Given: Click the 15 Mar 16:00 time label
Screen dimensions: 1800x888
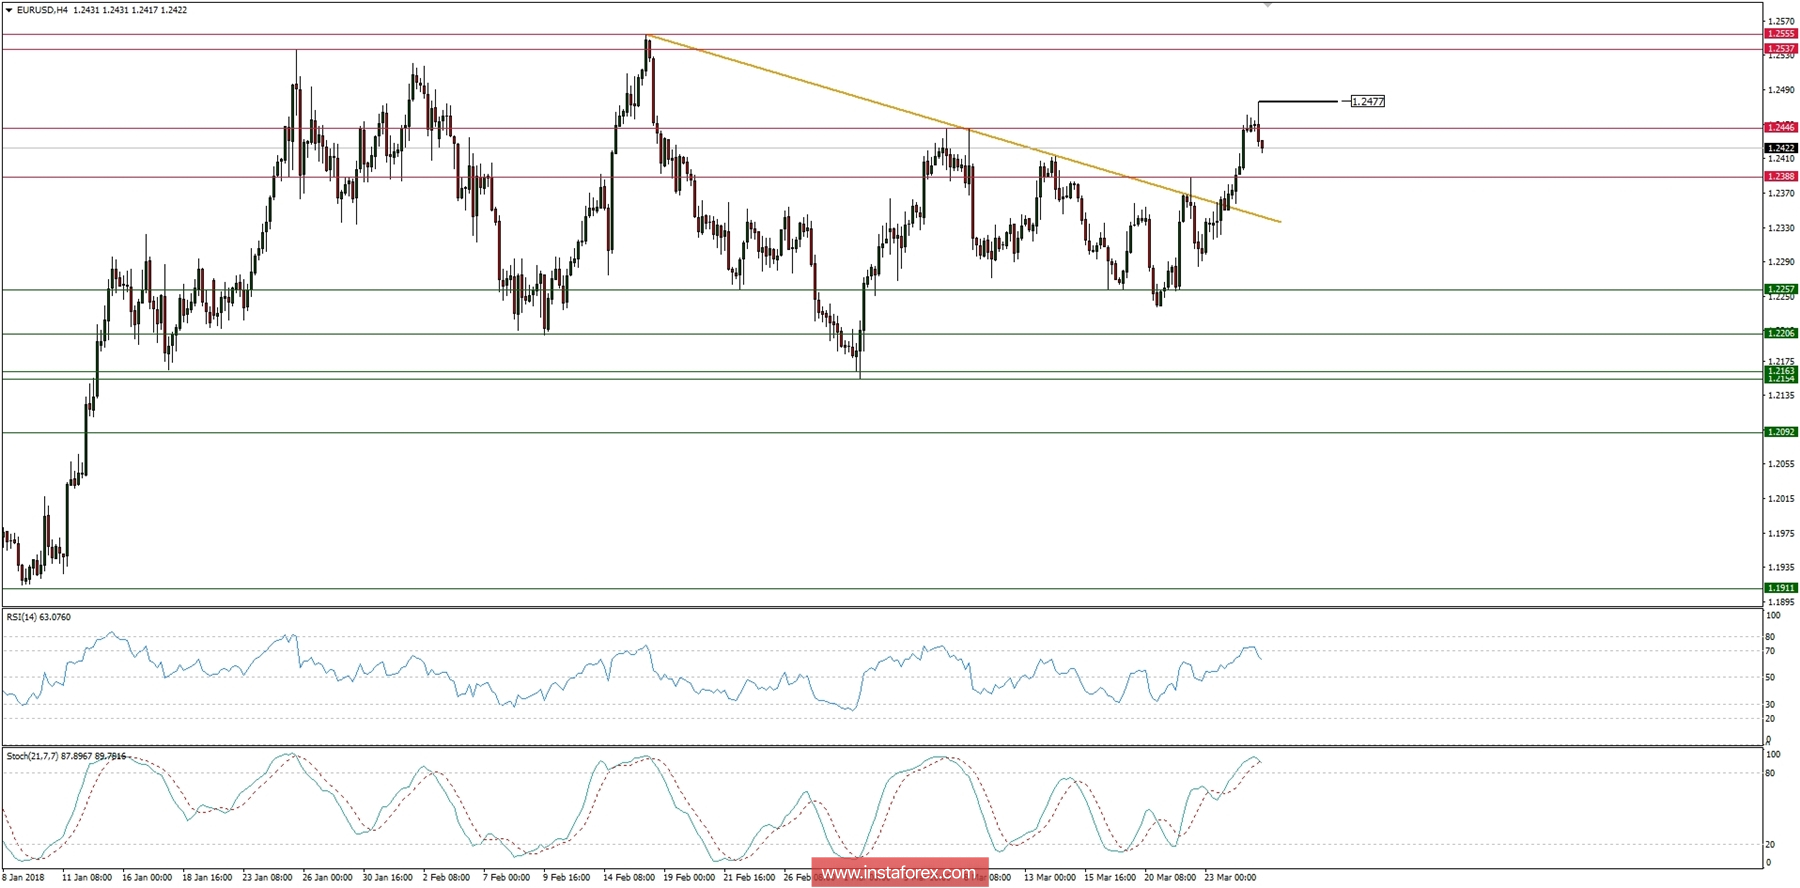Looking at the screenshot, I should coord(1110,878).
